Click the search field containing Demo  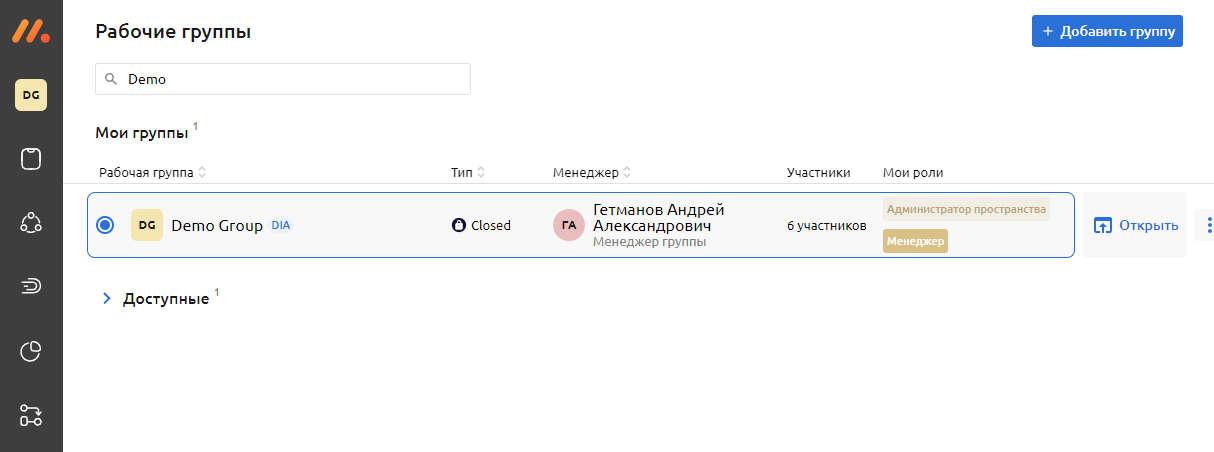(283, 79)
